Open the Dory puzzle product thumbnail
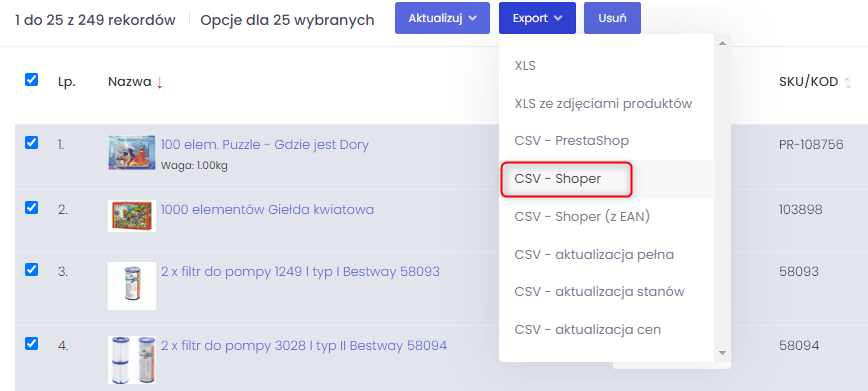The height and width of the screenshot is (391, 868). coord(132,152)
